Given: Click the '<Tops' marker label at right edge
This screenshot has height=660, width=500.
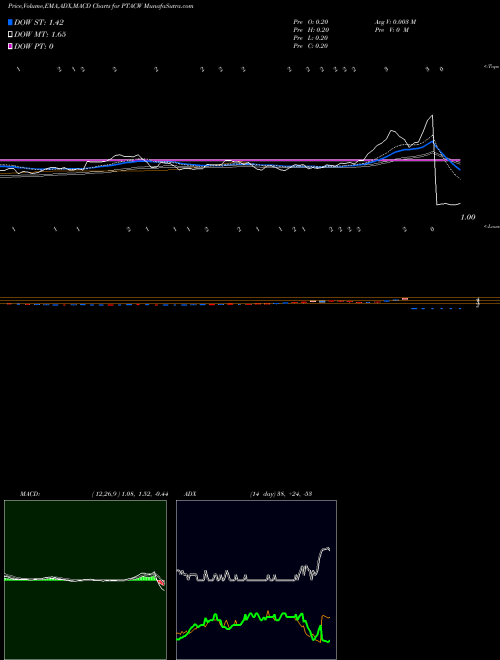Looking at the screenshot, I should 491,67.
